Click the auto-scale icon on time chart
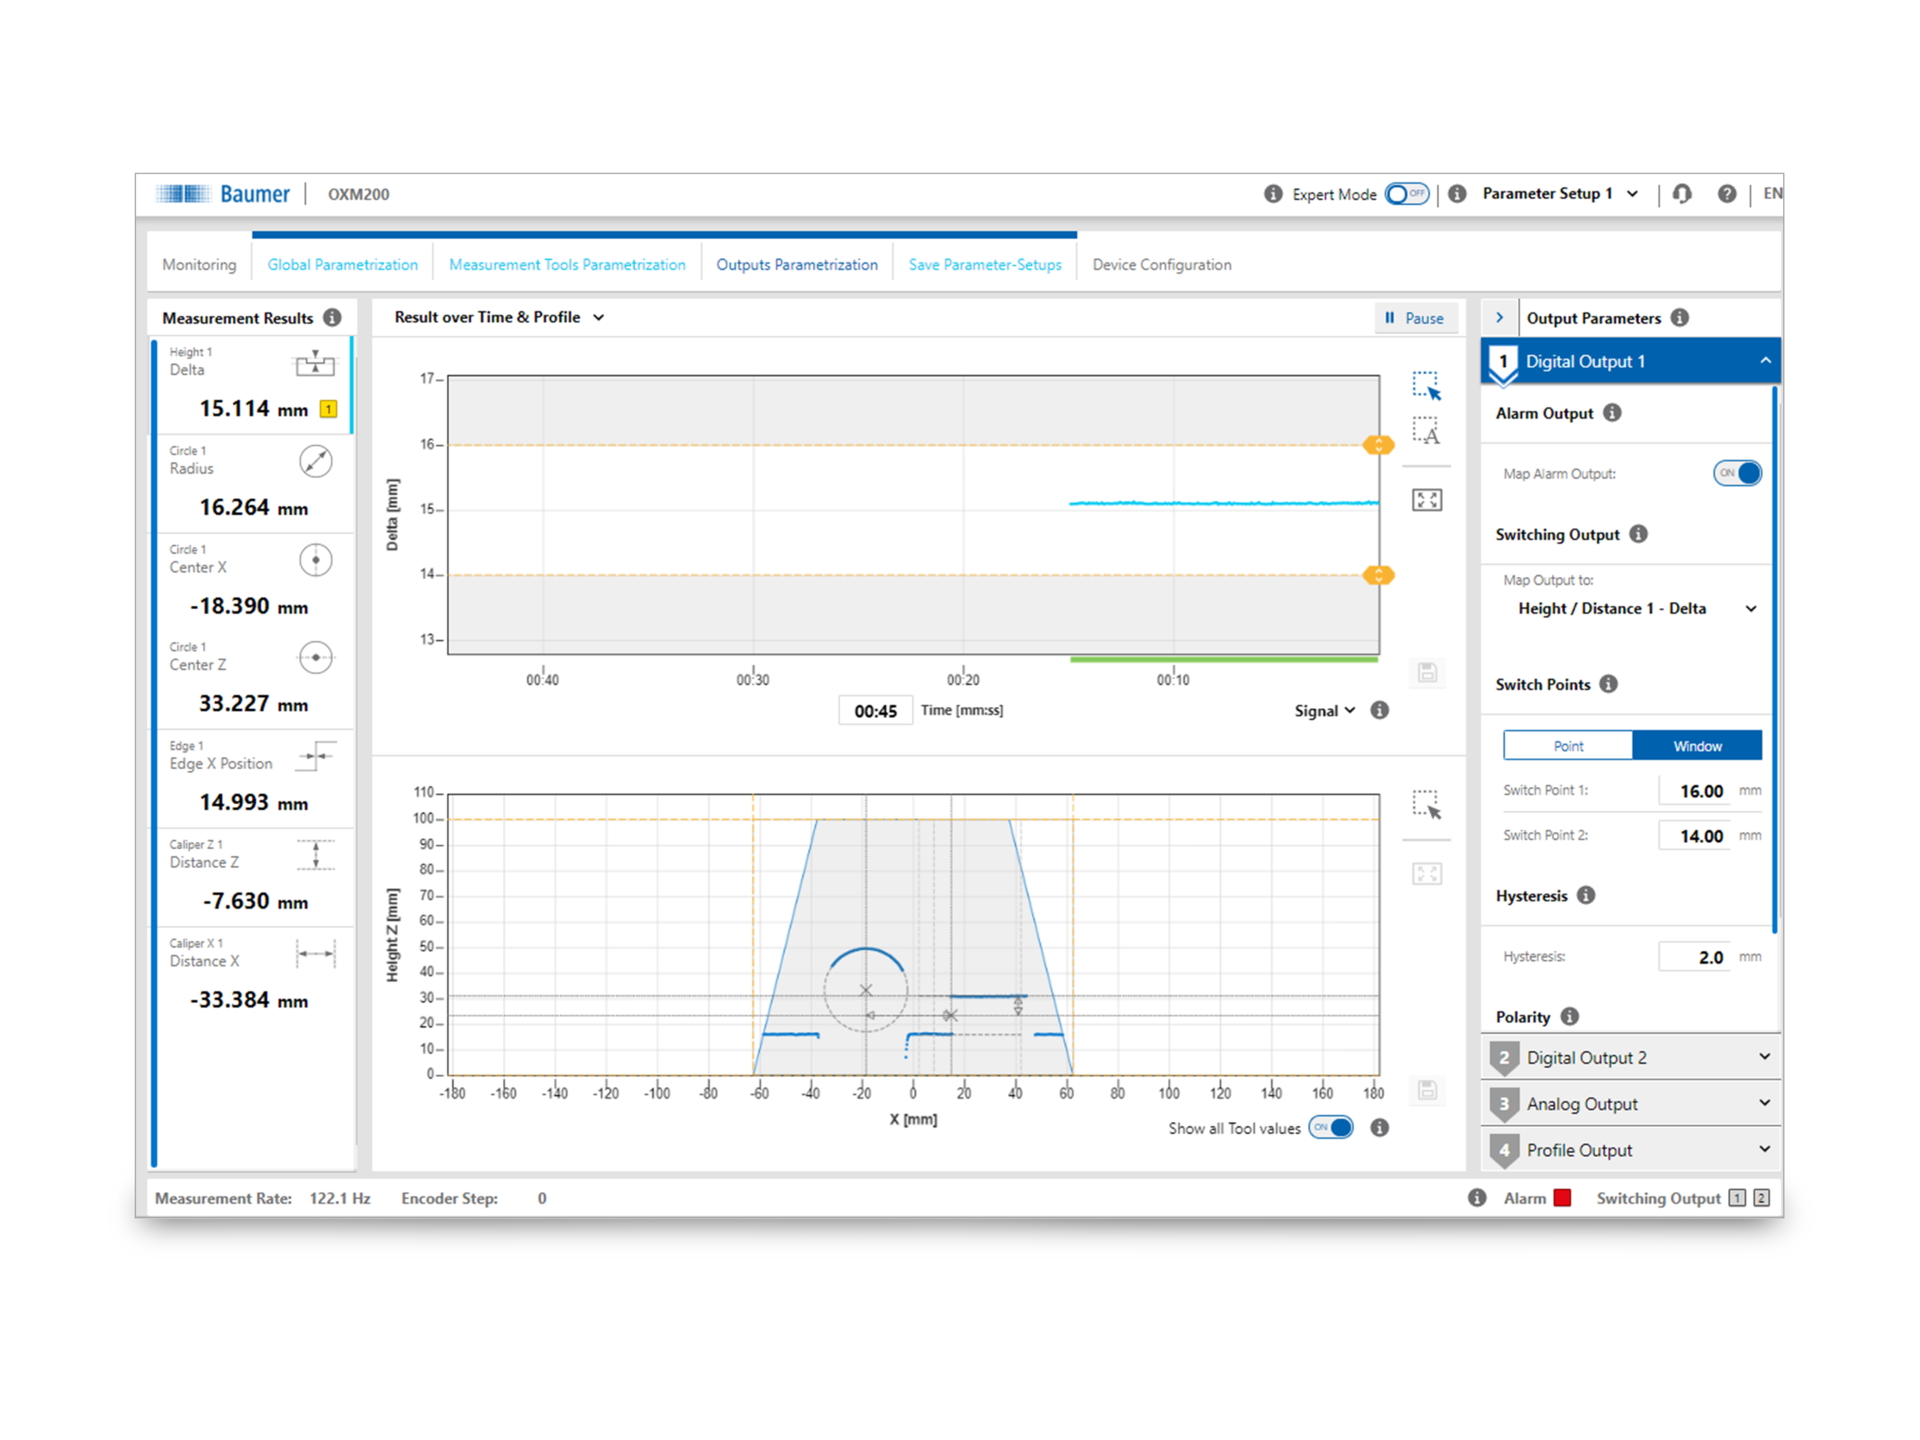 point(1426,432)
